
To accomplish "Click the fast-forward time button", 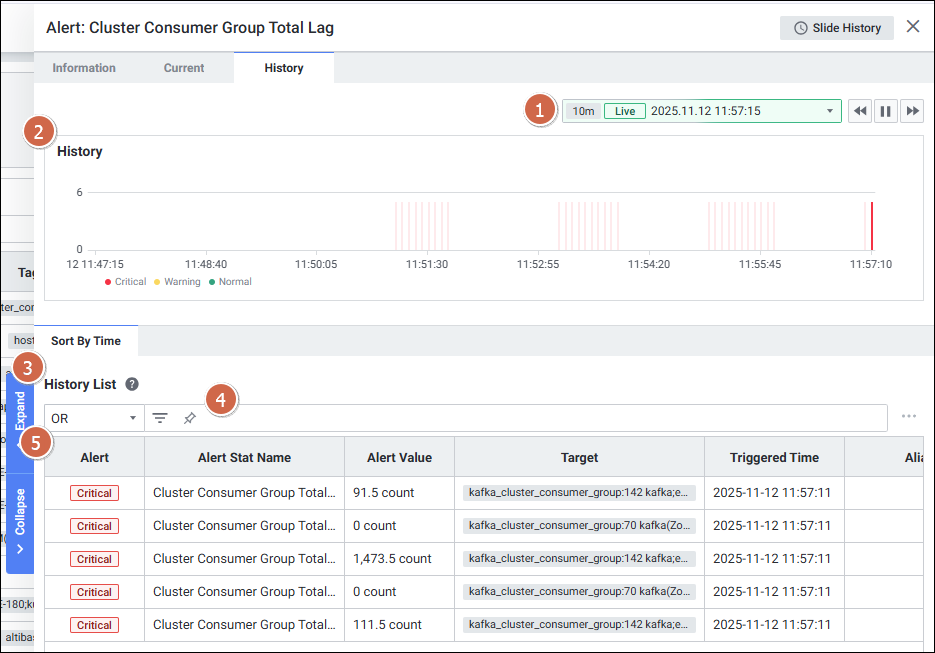I will click(912, 111).
